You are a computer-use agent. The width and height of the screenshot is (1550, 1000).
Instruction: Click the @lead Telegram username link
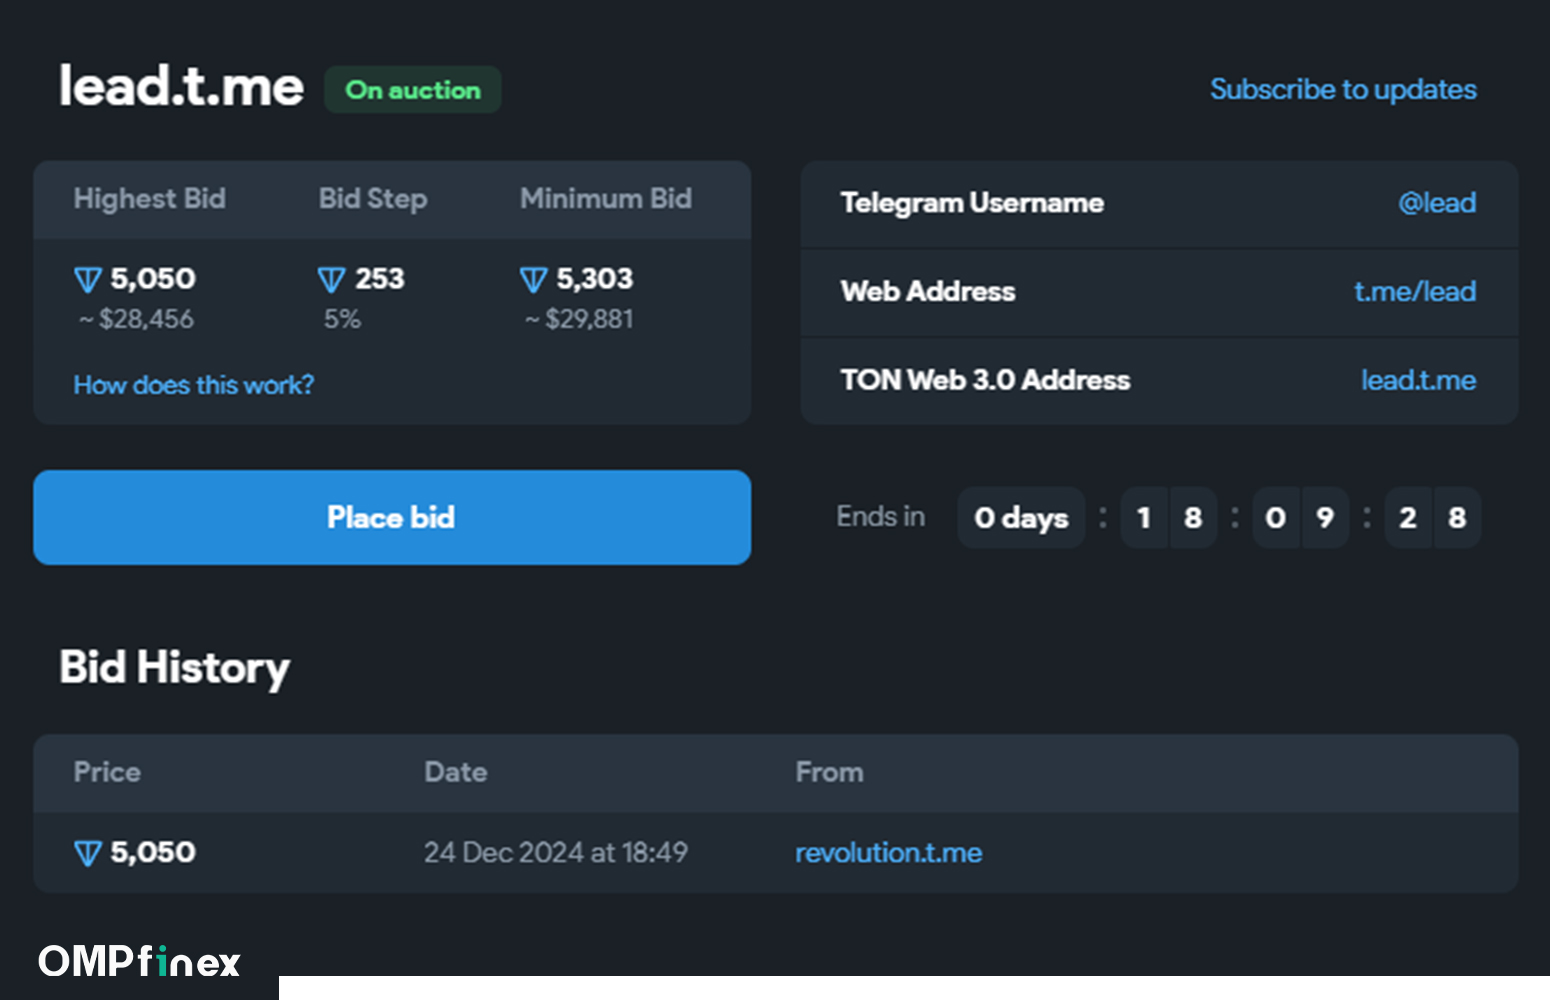[x=1436, y=203]
